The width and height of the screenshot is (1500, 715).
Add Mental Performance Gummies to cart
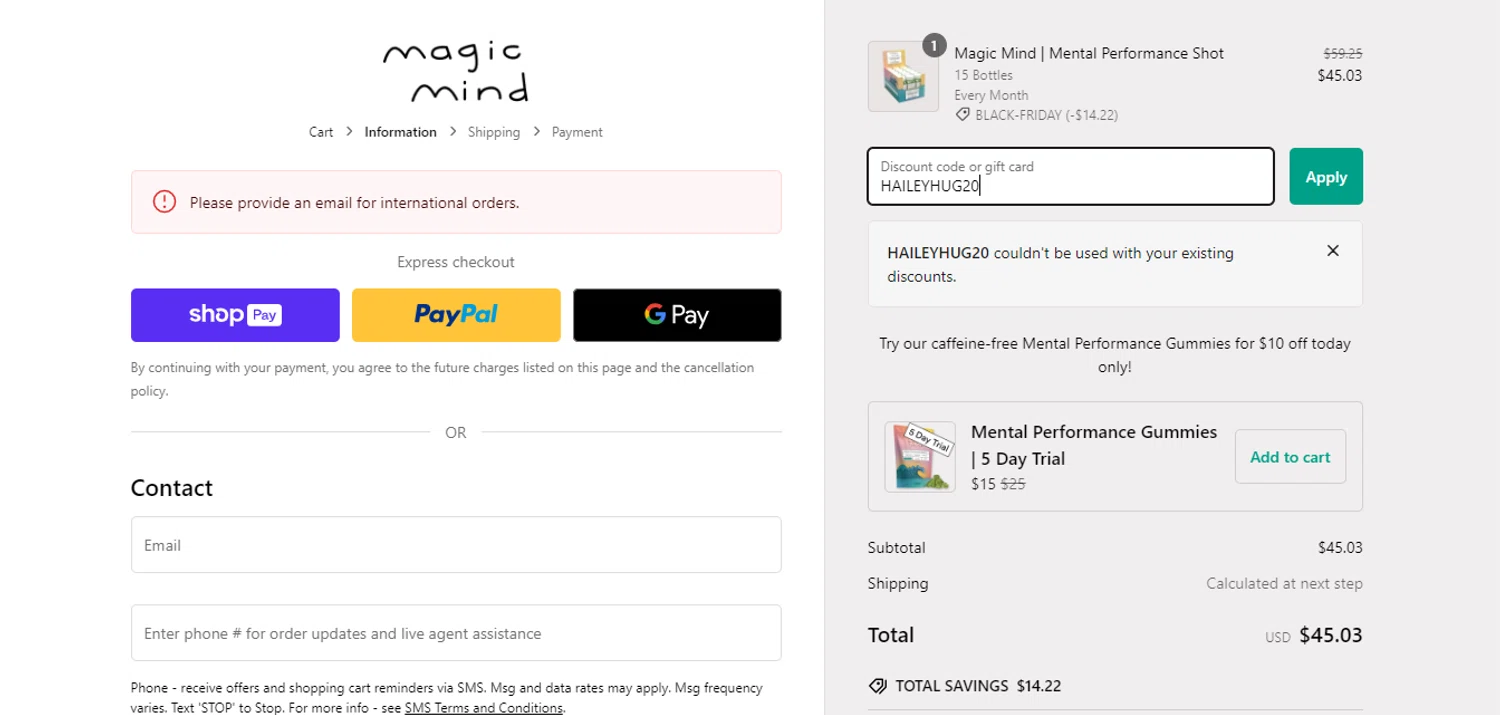pos(1290,457)
